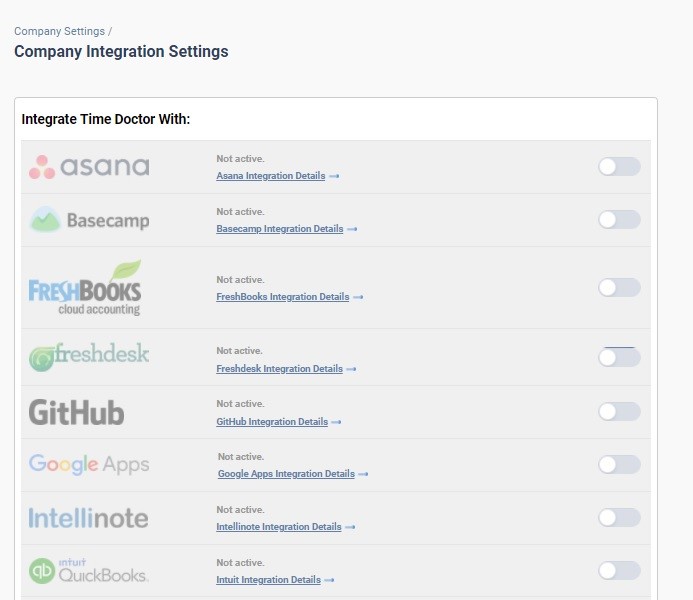
Task: Click 'Not active.' status in Basecamp row
Action: coord(240,212)
